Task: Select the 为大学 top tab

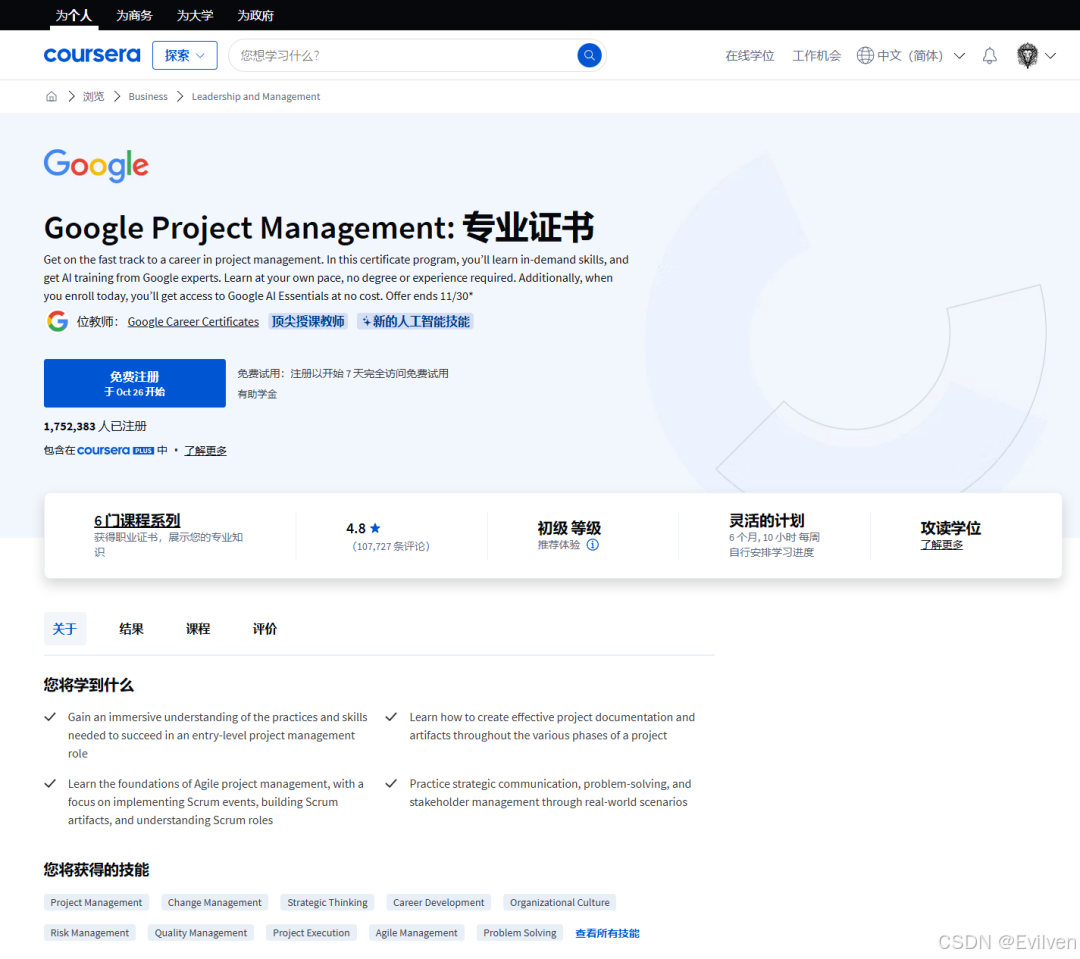Action: 195,15
